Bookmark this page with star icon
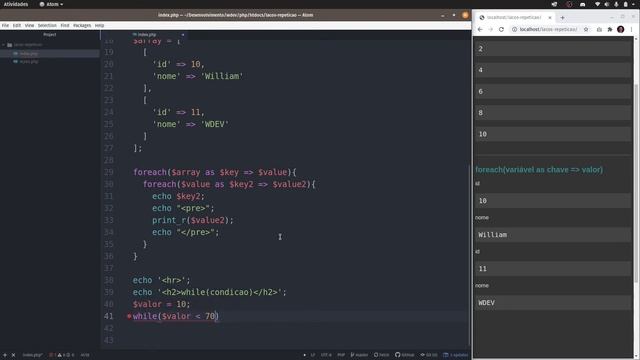The image size is (640, 360). [x=586, y=29]
